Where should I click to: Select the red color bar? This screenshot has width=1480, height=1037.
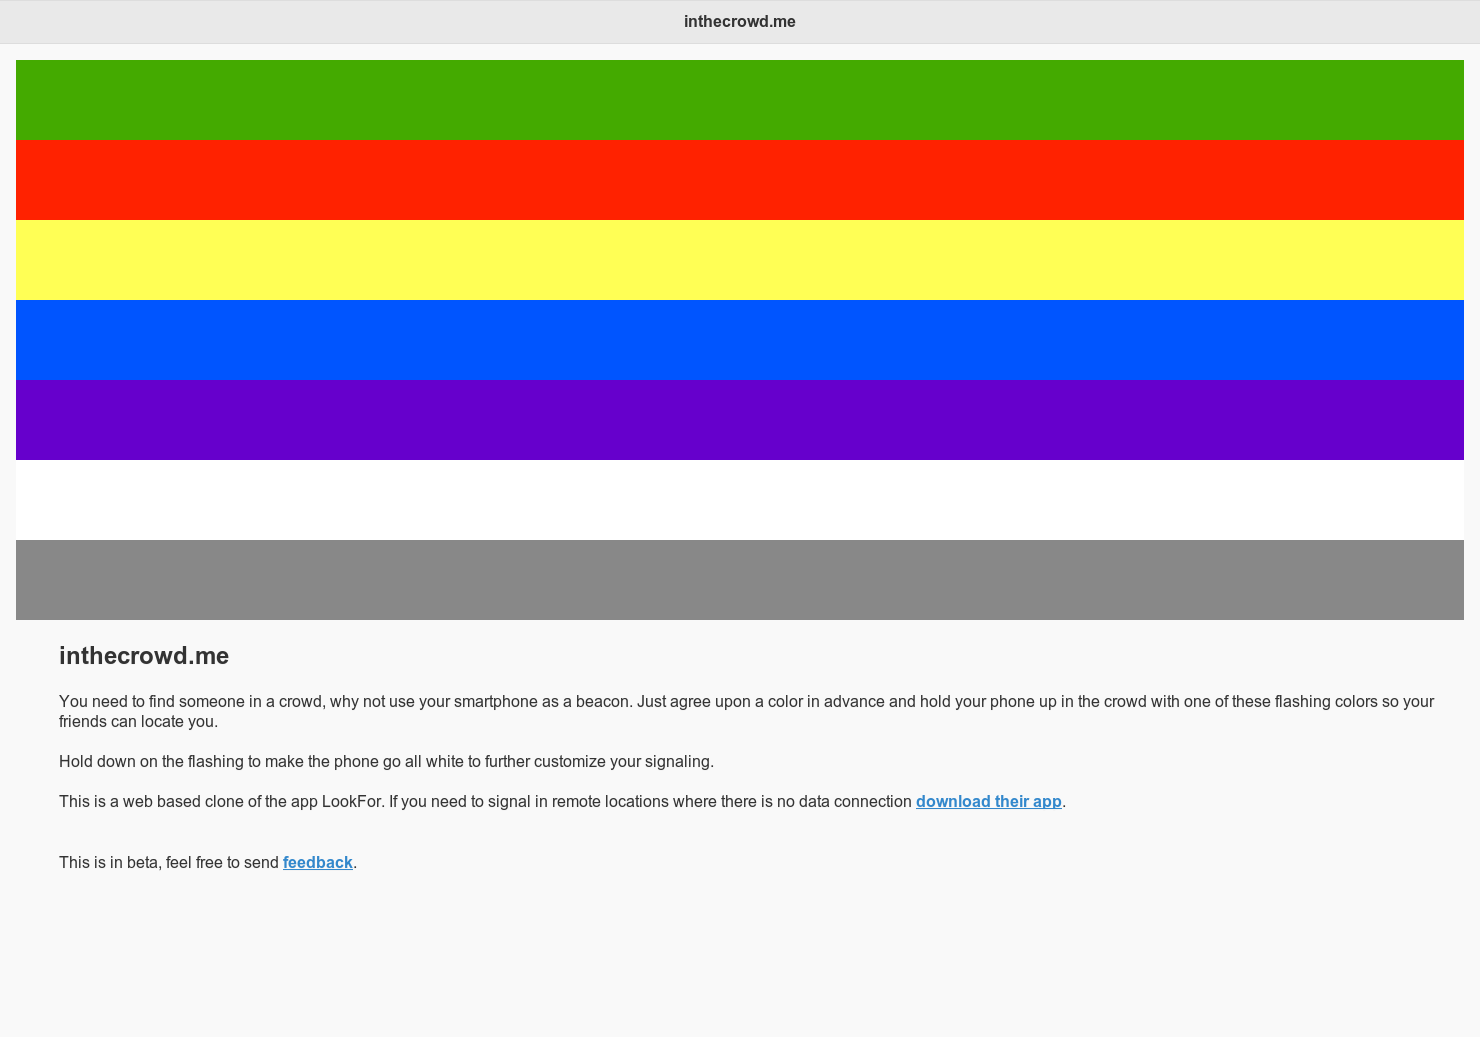point(740,180)
